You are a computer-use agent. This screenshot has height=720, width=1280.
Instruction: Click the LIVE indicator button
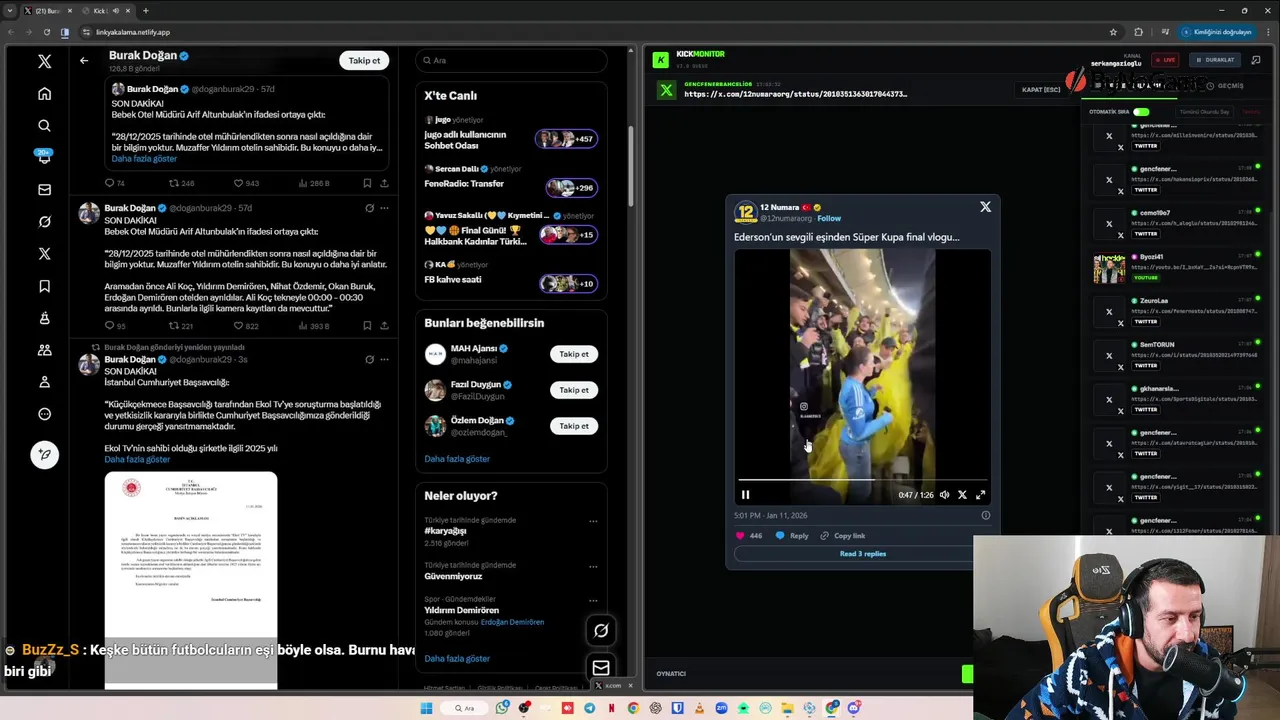[x=1164, y=60]
